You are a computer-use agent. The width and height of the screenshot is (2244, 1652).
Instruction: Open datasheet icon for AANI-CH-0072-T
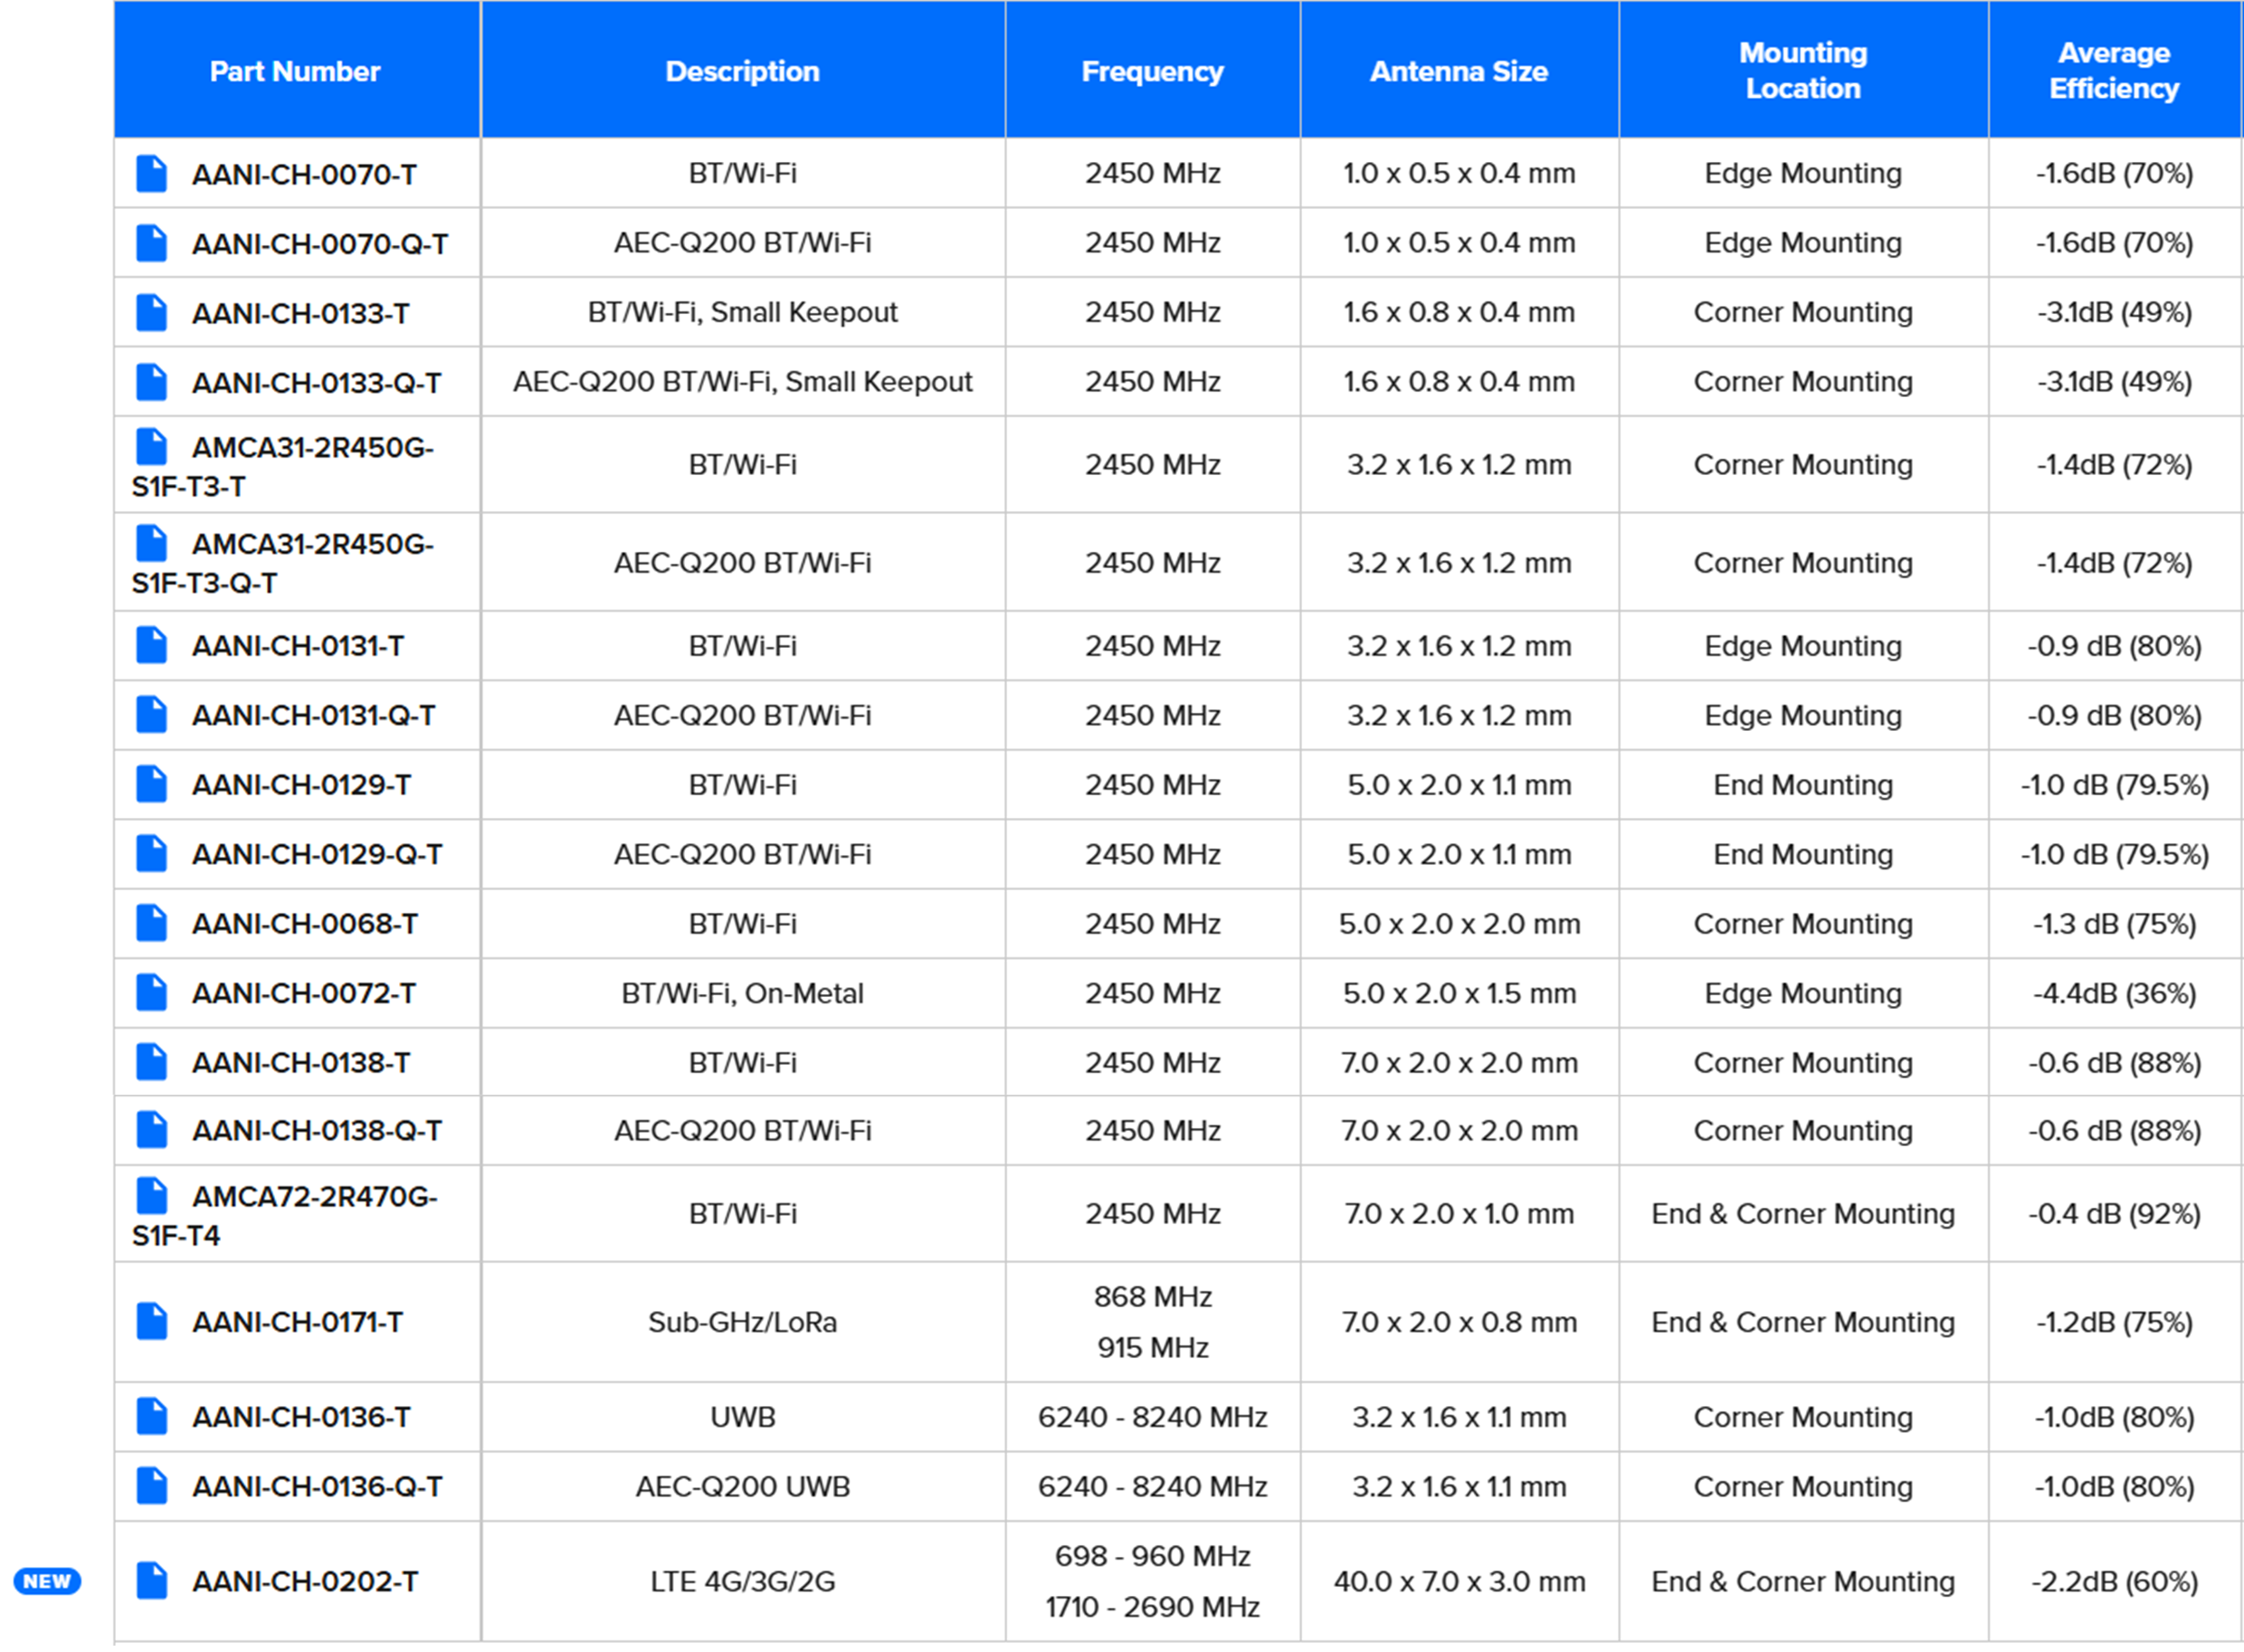coord(151,993)
